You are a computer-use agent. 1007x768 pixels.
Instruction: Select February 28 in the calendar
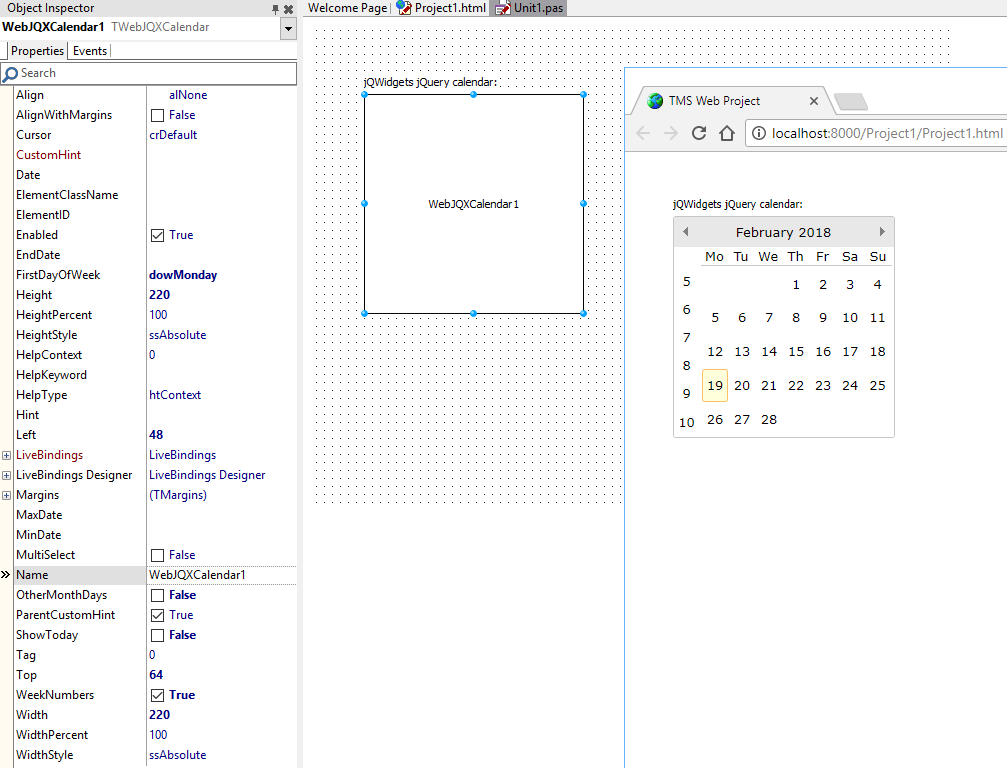(x=769, y=419)
